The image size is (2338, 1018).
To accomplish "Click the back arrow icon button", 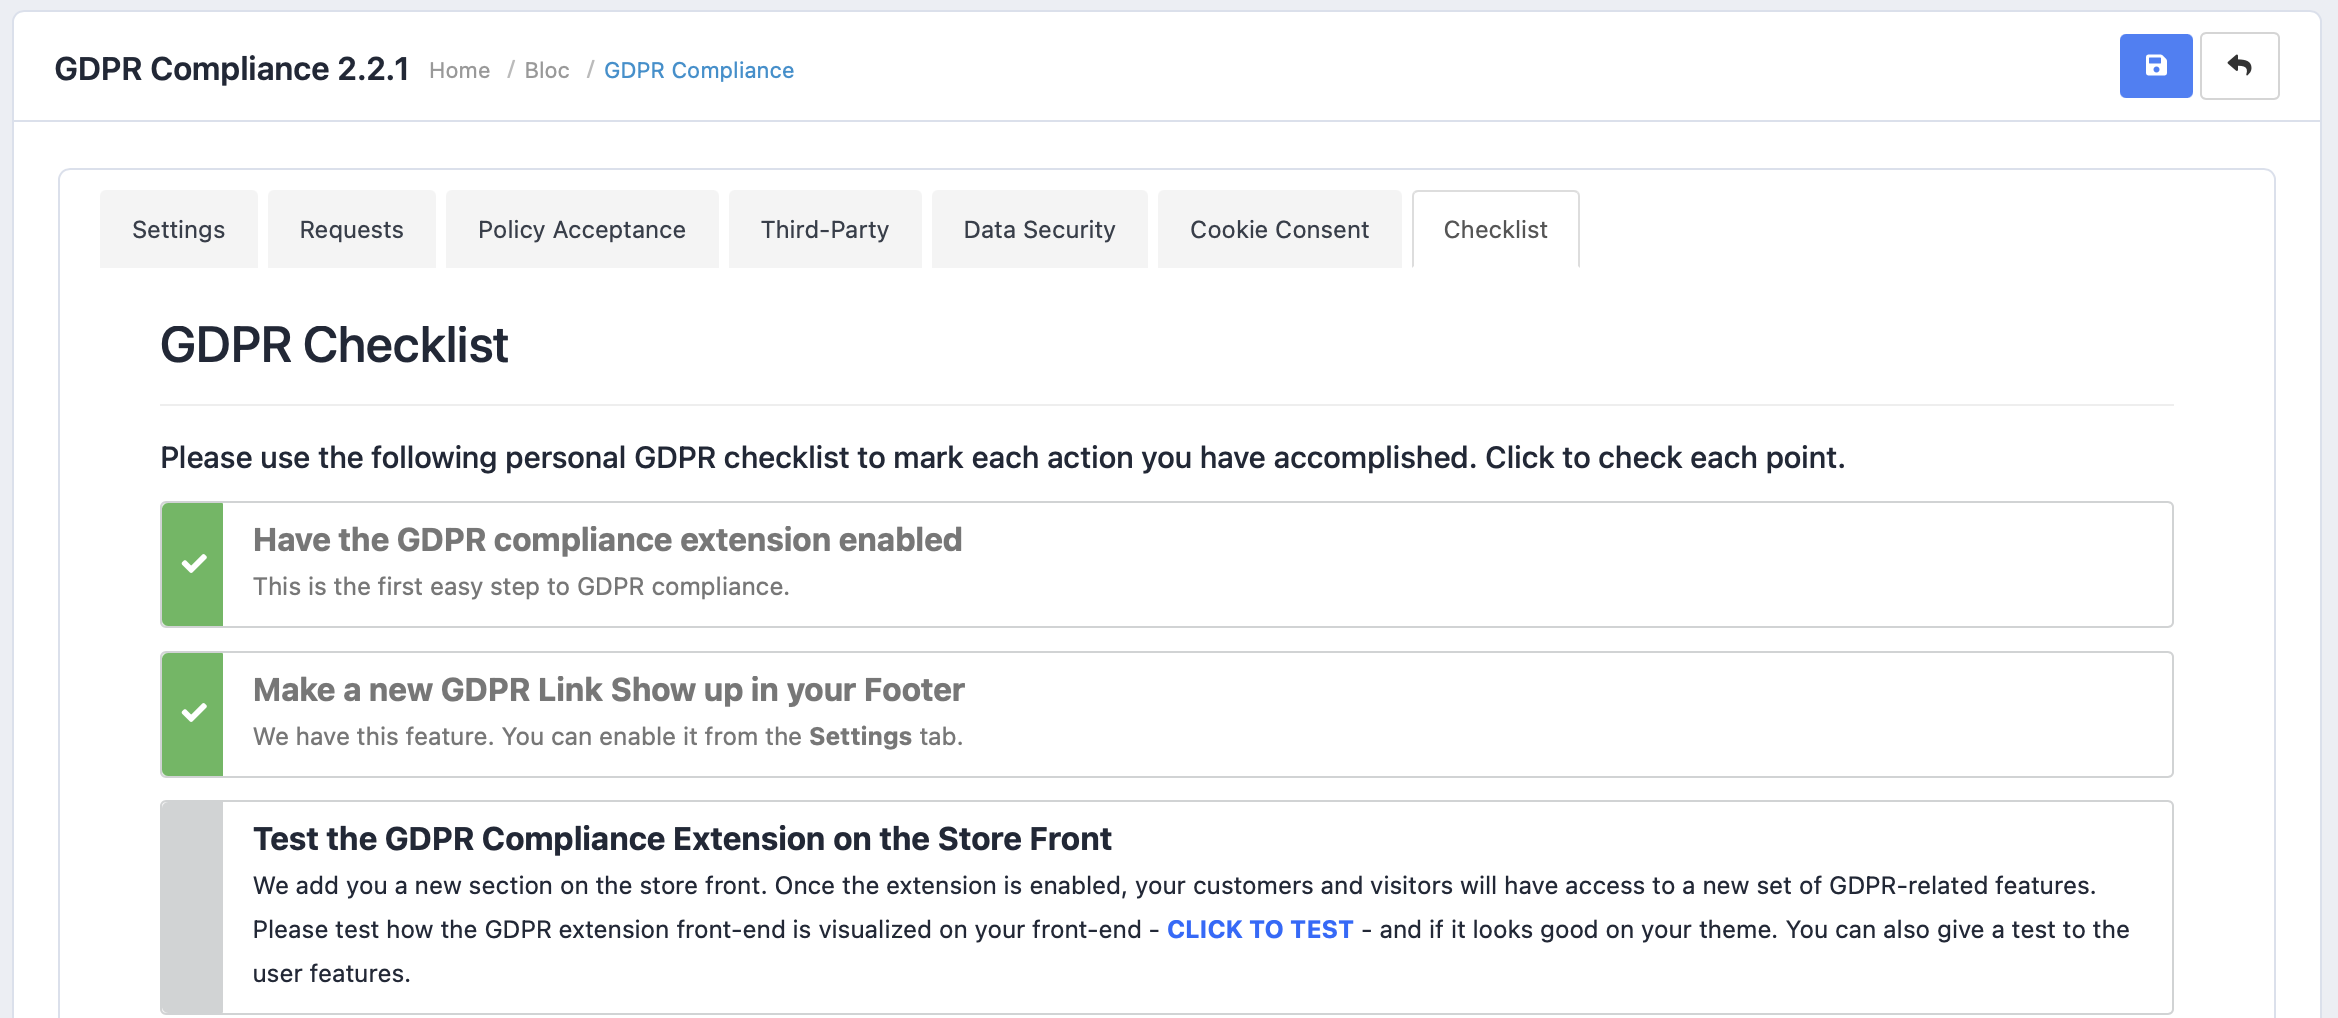I will pyautogui.click(x=2239, y=66).
